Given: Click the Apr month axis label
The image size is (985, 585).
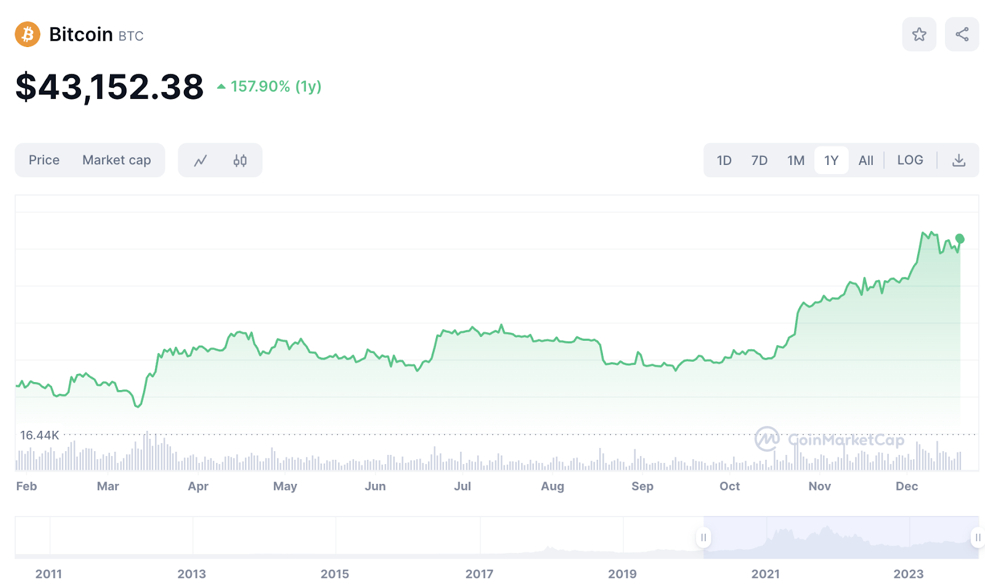Looking at the screenshot, I should [x=198, y=486].
